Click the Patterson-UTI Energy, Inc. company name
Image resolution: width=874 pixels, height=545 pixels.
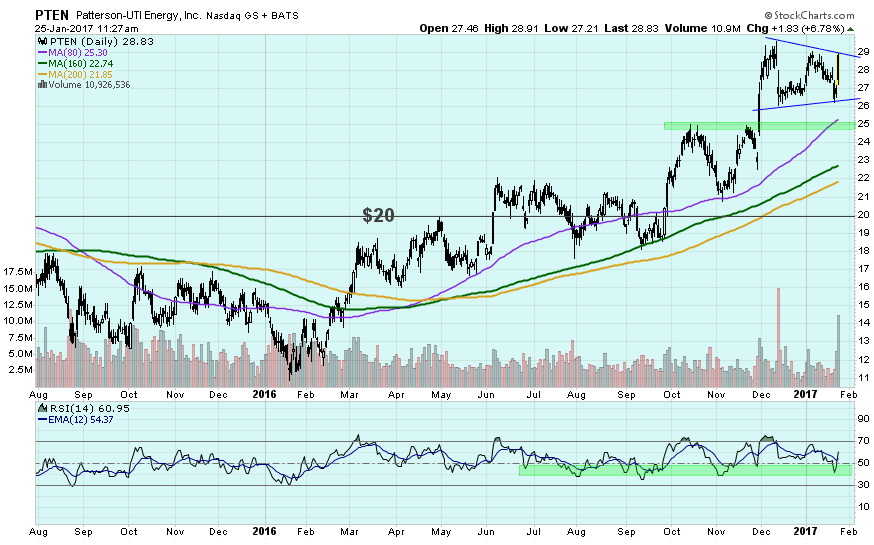[x=138, y=16]
